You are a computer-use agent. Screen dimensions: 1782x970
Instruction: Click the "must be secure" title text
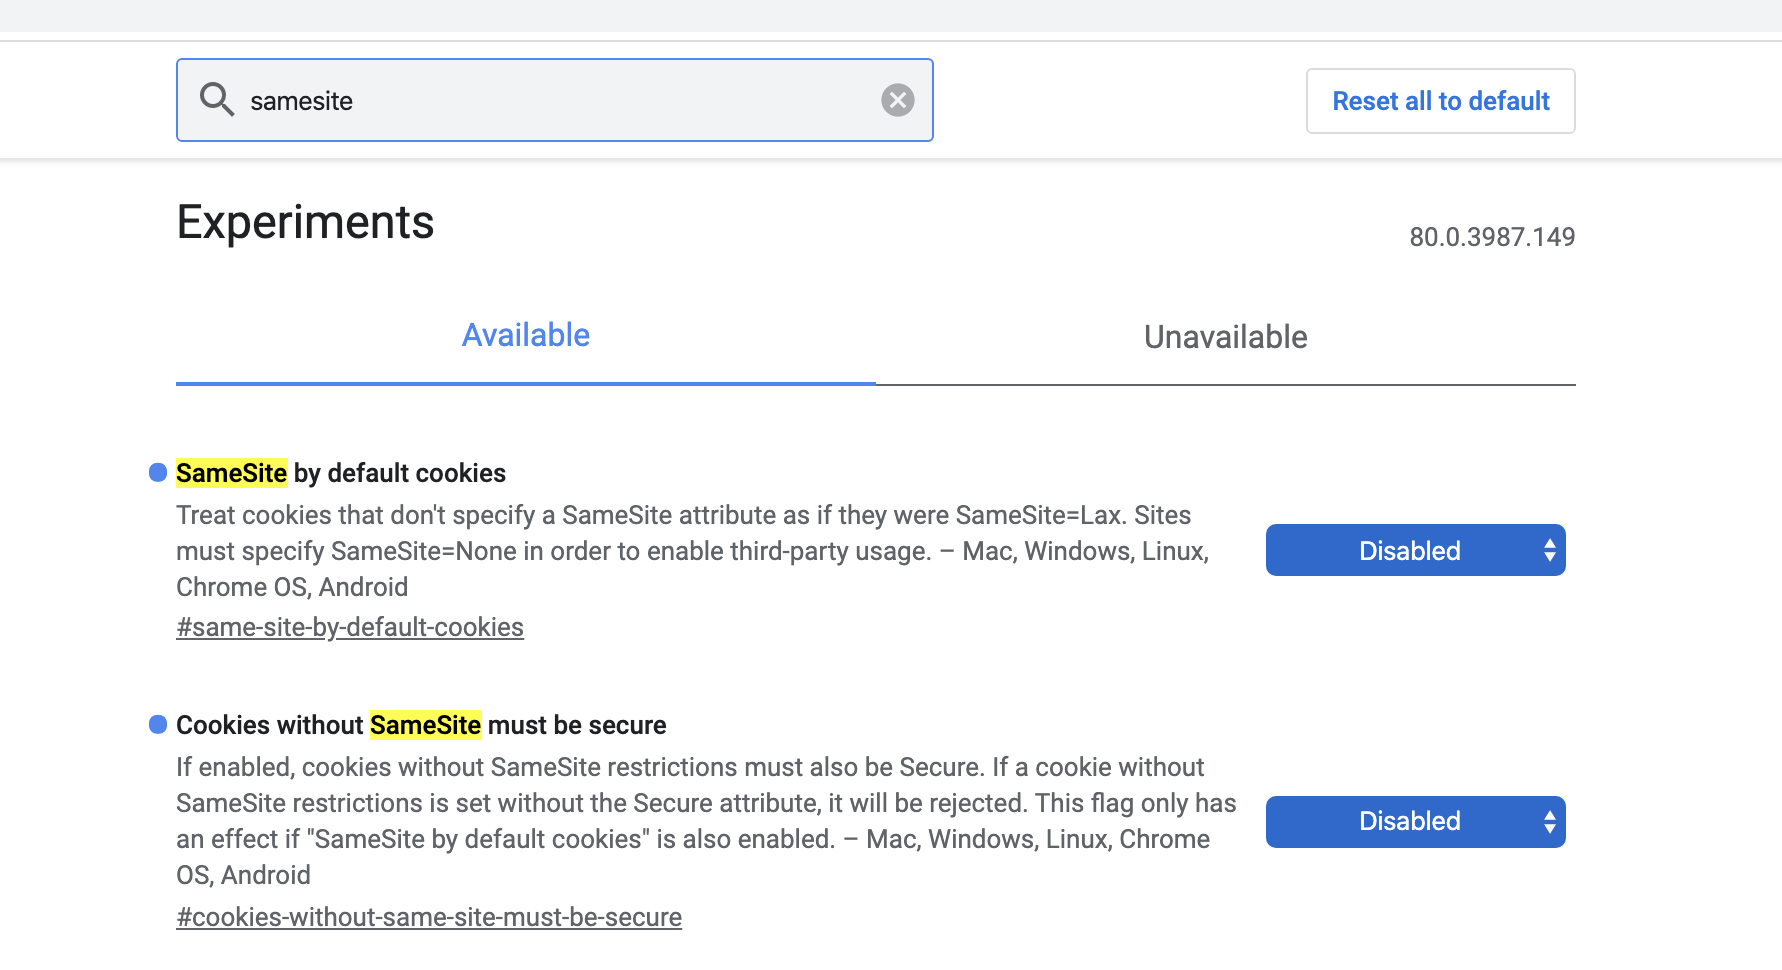(576, 725)
